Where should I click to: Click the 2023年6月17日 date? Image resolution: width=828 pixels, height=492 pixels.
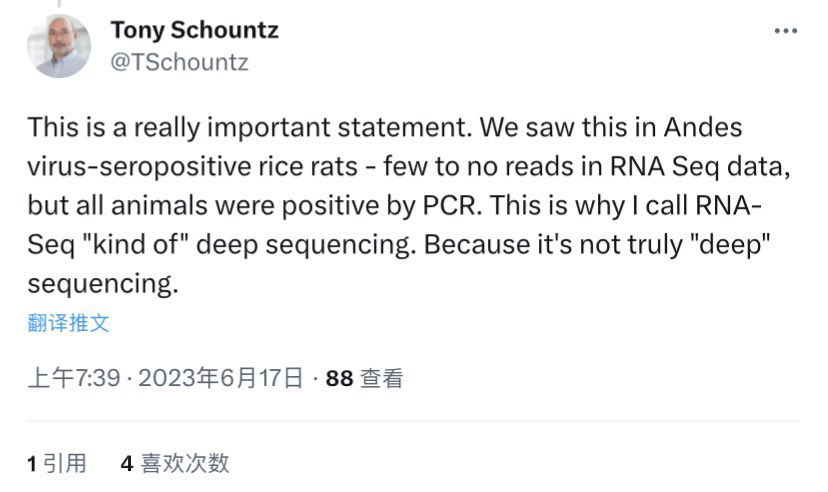point(220,378)
